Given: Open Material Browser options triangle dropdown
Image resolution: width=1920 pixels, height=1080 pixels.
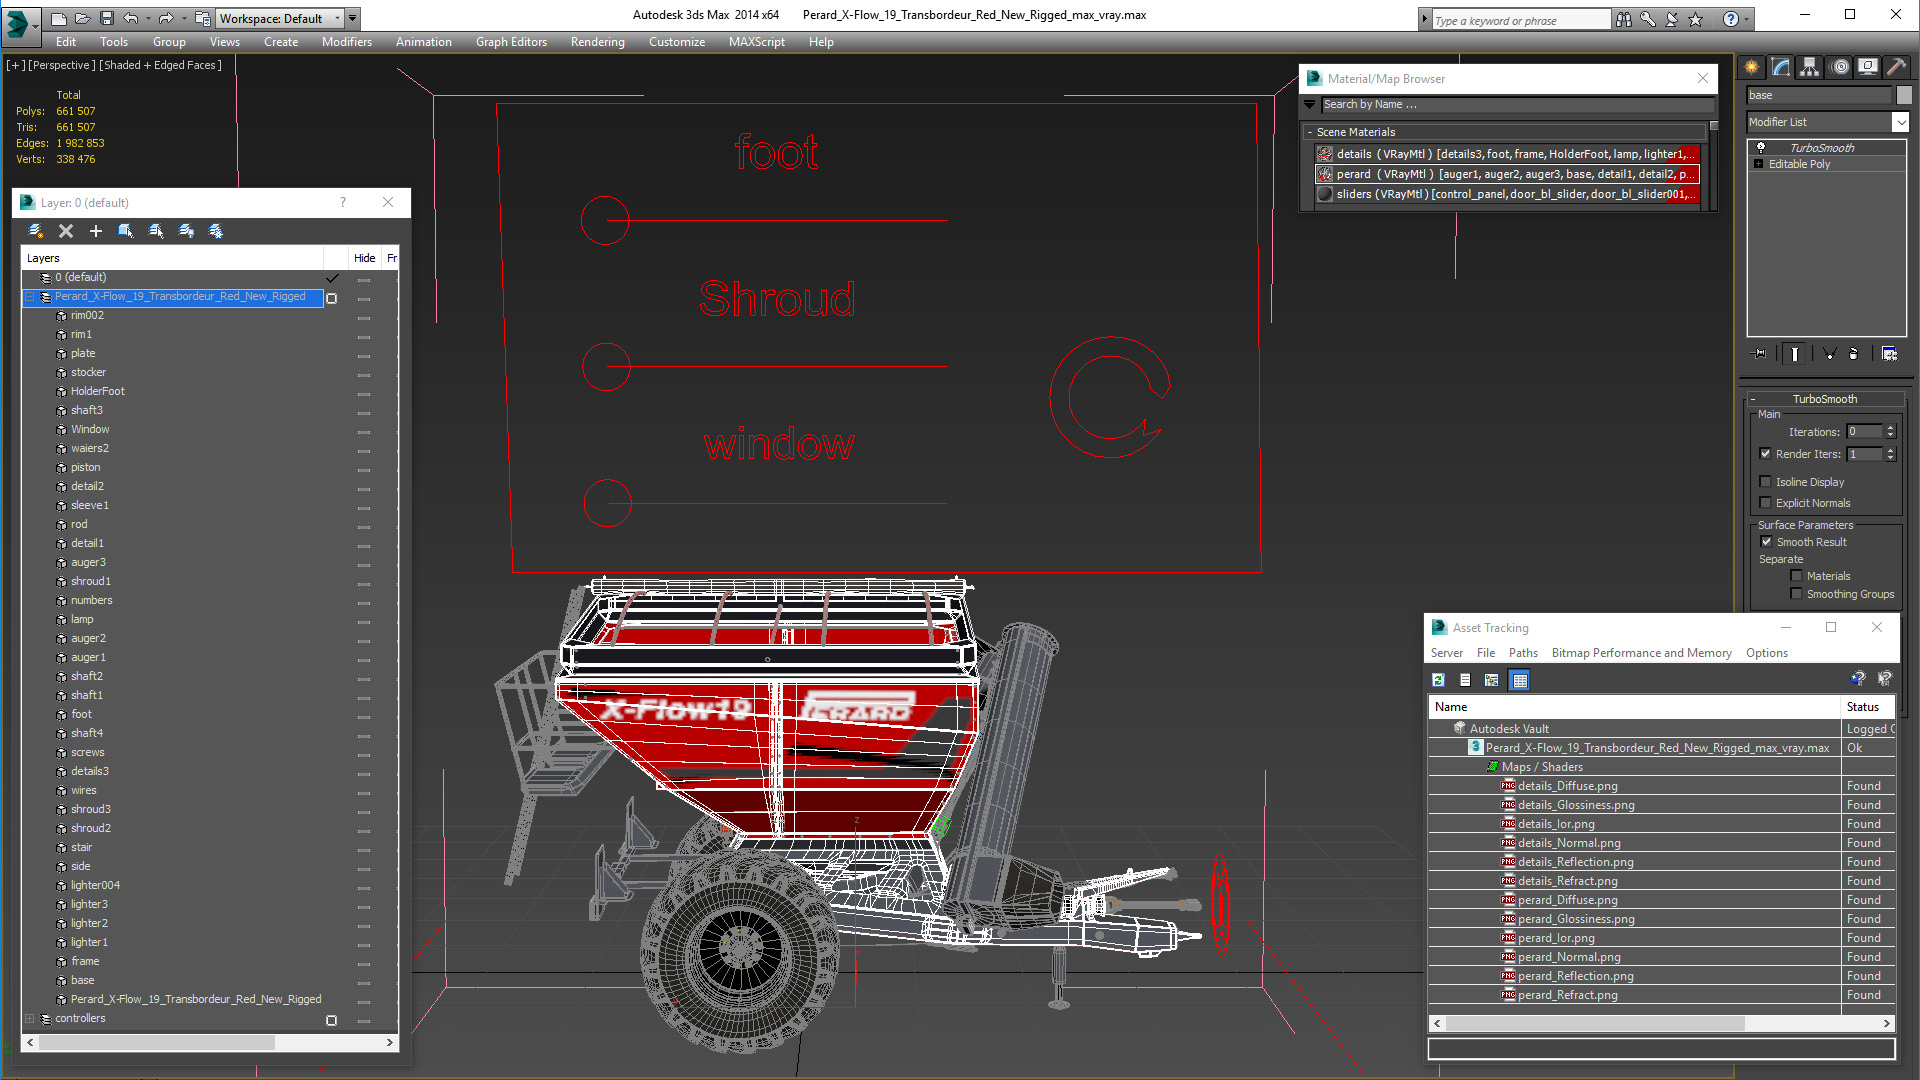Looking at the screenshot, I should pyautogui.click(x=1310, y=104).
